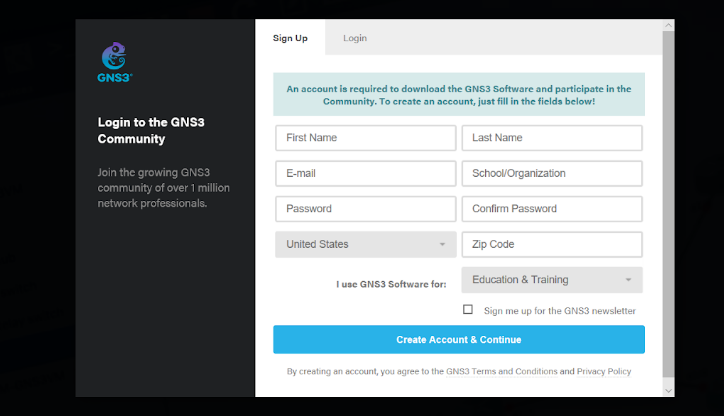The width and height of the screenshot is (724, 416).
Task: Expand the Education & Training dropdown
Action: click(552, 280)
